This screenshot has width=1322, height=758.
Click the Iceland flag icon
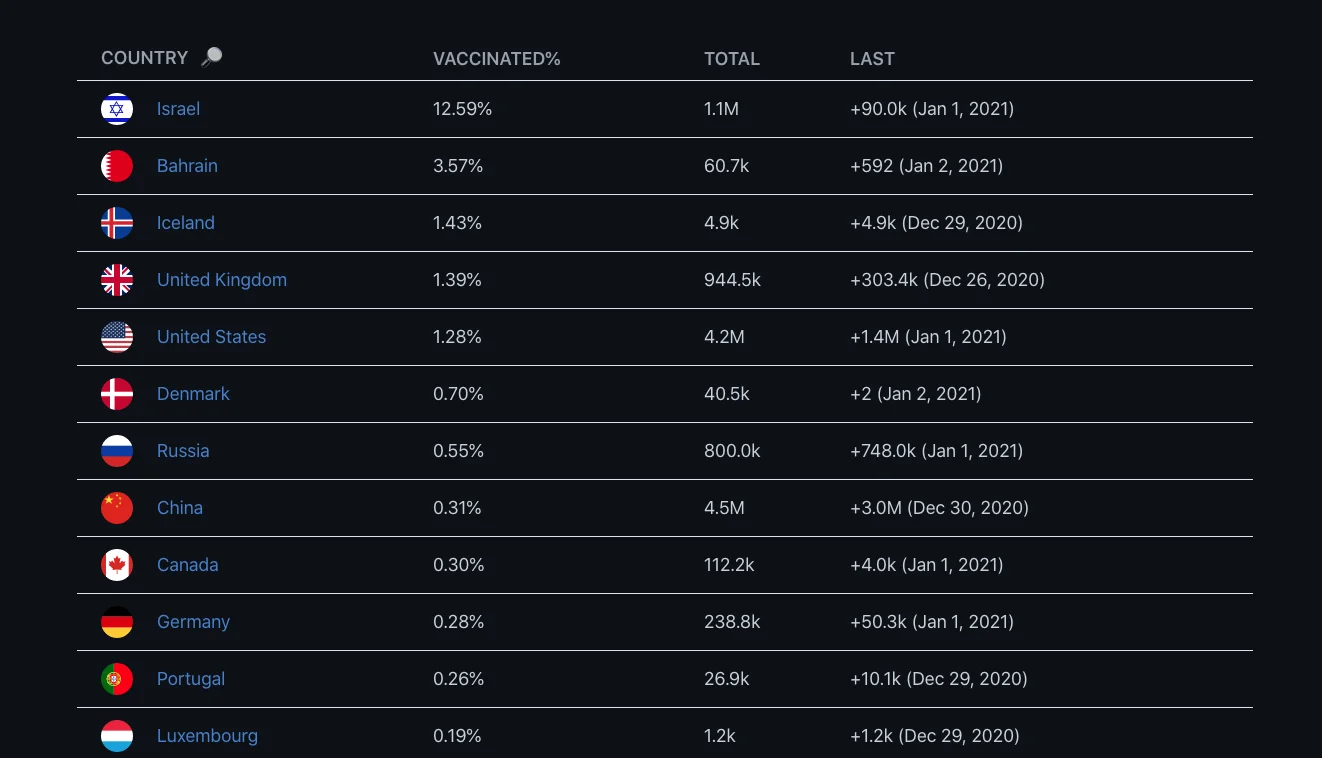(117, 223)
